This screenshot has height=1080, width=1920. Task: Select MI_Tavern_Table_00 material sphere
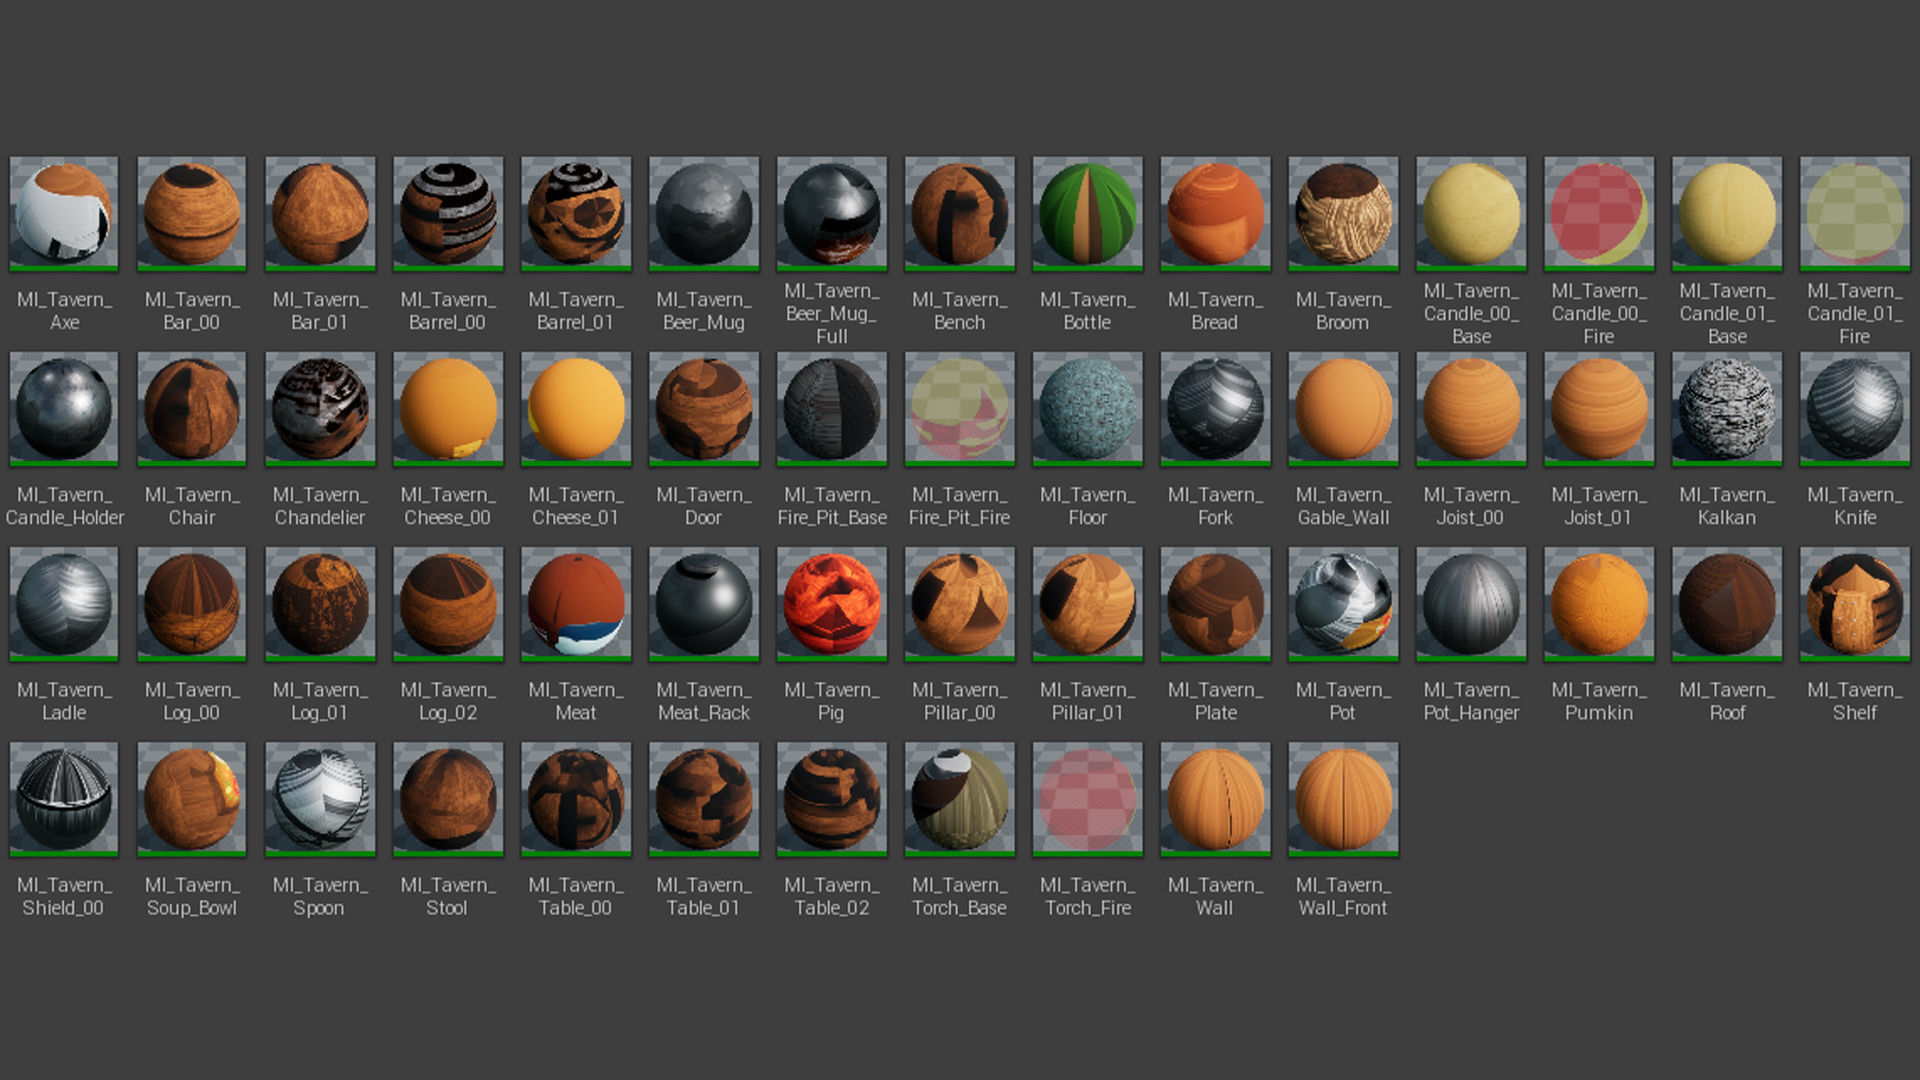pyautogui.click(x=576, y=798)
